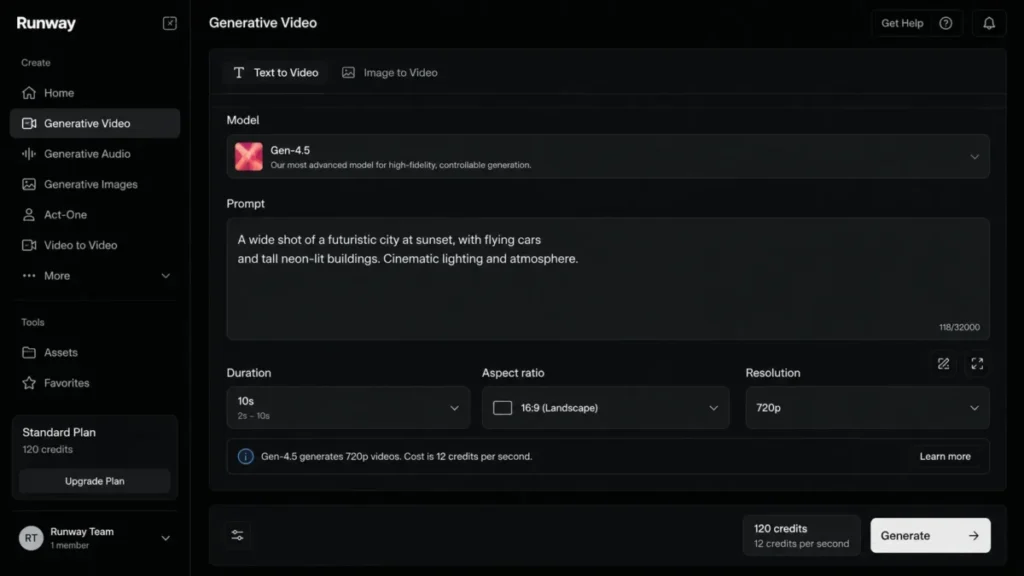
Task: Expand the prompt box to fullscreen
Action: click(x=977, y=364)
